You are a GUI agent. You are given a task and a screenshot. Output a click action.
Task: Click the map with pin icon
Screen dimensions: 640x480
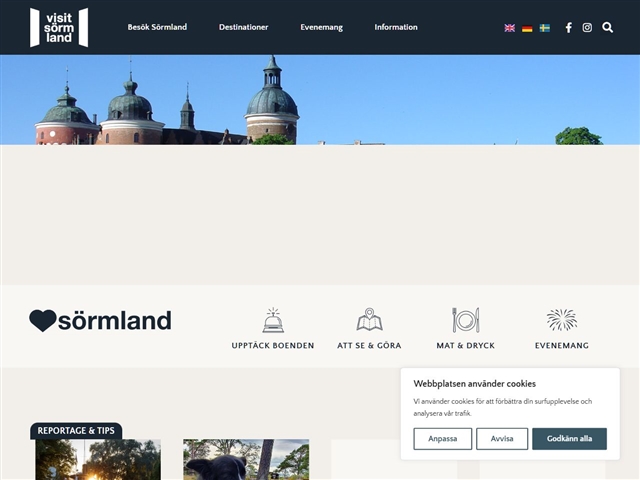(369, 320)
